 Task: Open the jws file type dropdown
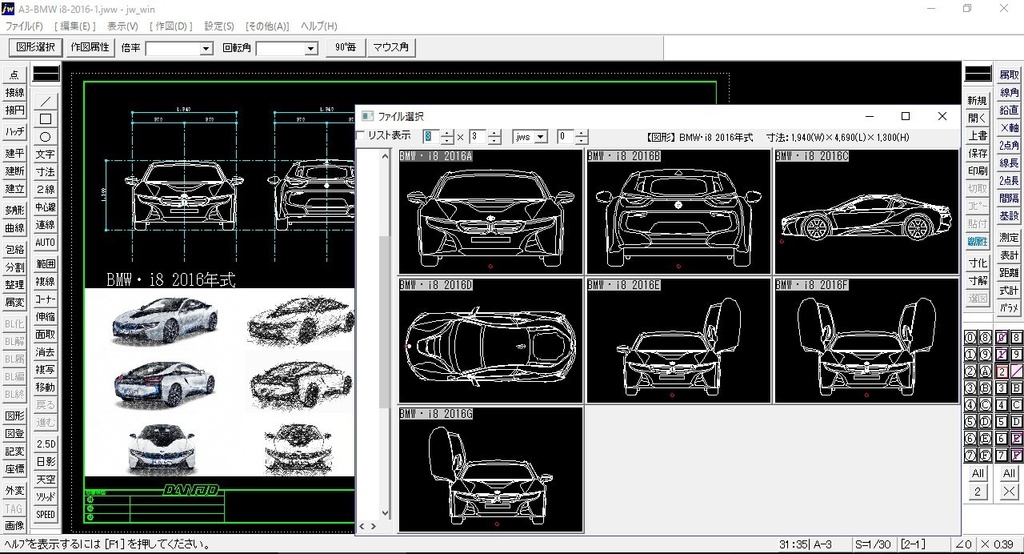click(x=541, y=137)
